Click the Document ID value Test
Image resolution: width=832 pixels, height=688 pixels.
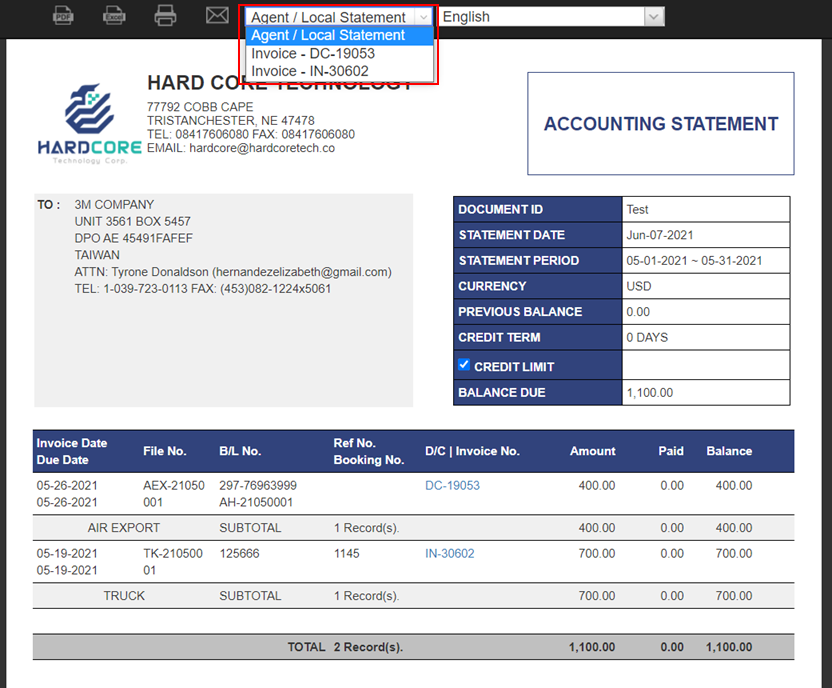point(637,209)
